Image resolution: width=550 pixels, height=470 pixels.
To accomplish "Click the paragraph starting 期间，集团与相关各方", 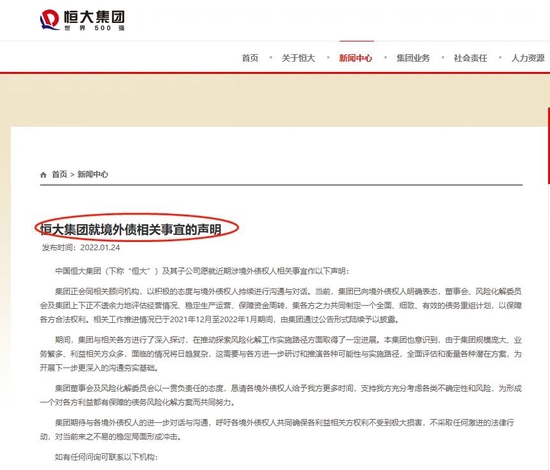I will tap(281, 354).
